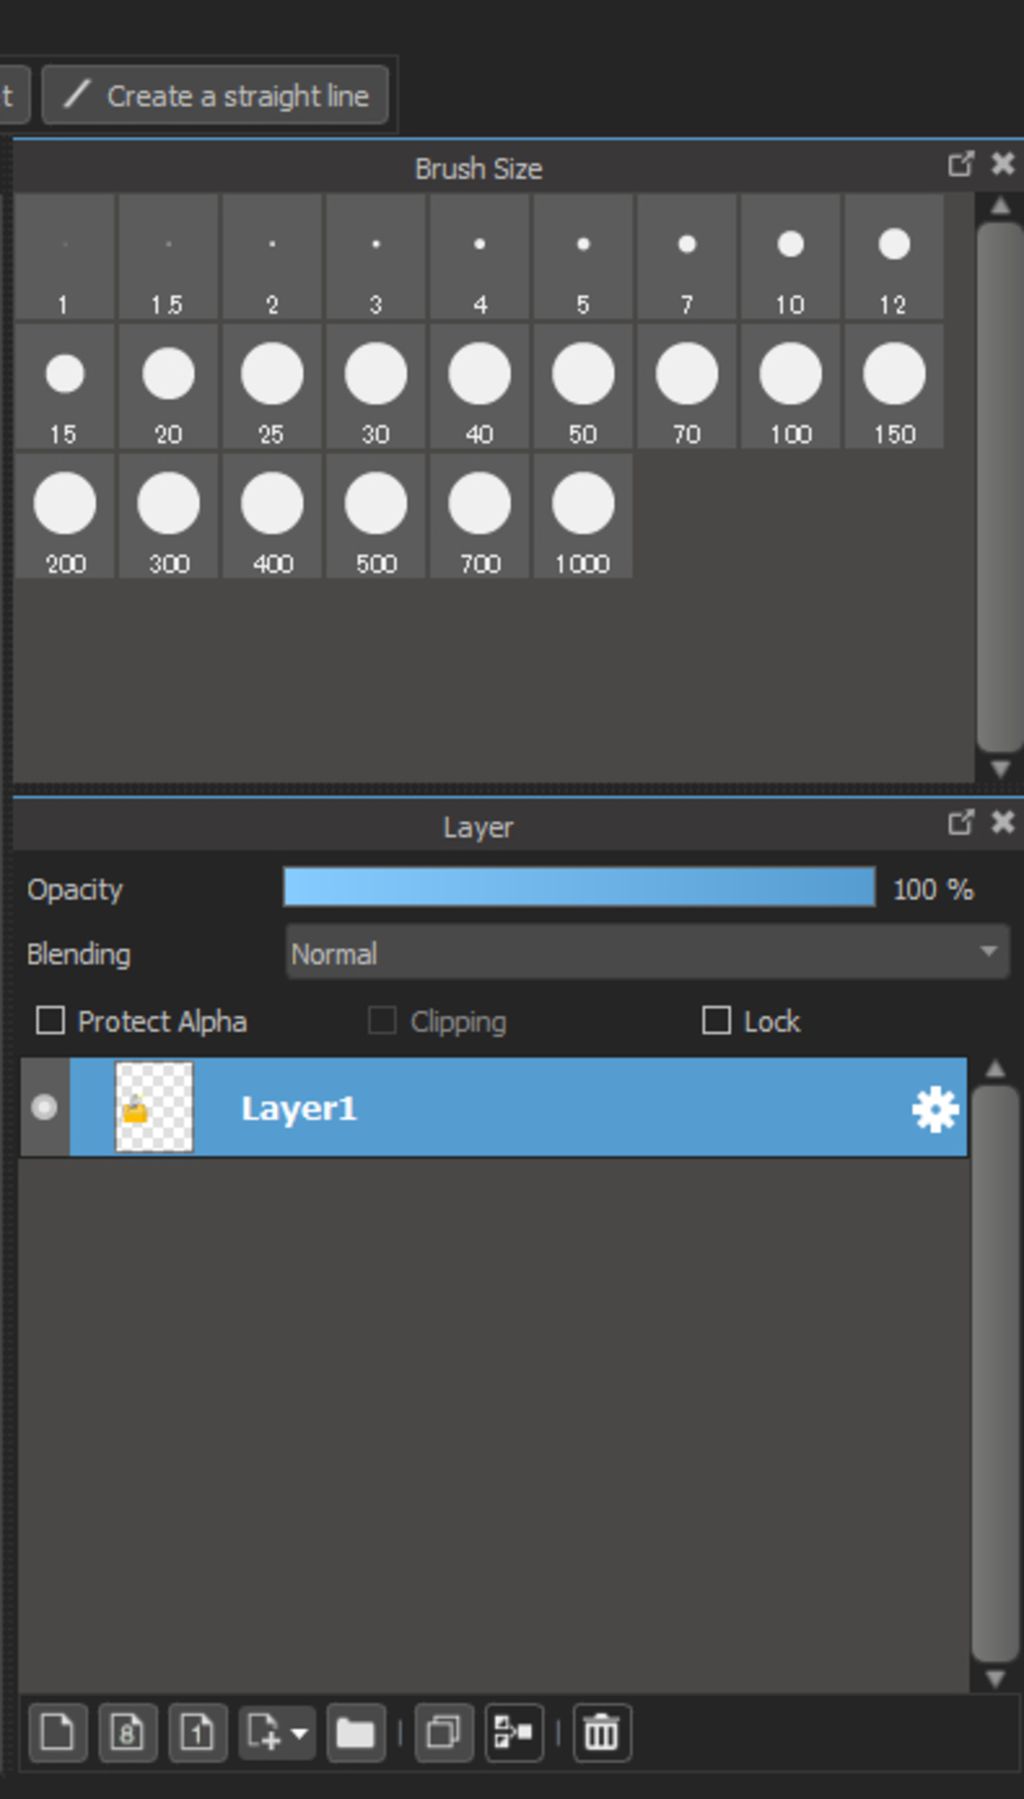Select brush size 20
1024x1799 pixels.
[x=168, y=387]
